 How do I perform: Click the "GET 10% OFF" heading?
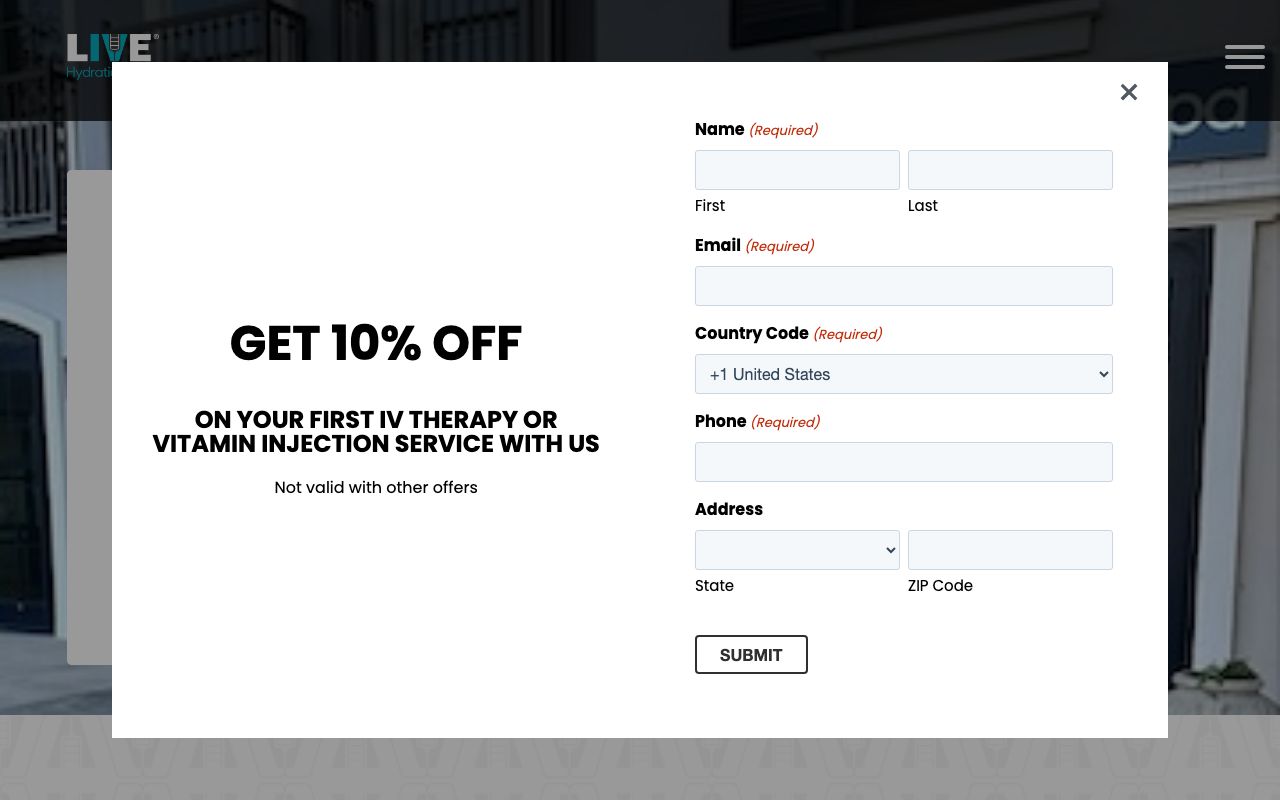click(x=376, y=343)
